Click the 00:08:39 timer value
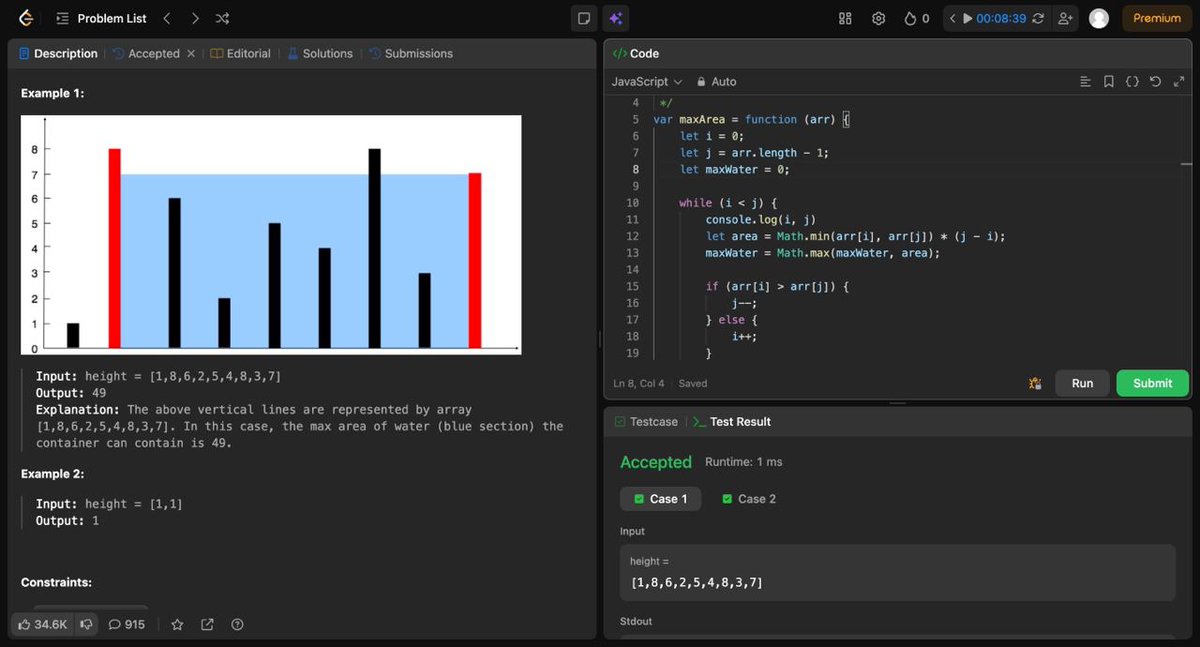Viewport: 1200px width, 647px height. coord(1001,18)
